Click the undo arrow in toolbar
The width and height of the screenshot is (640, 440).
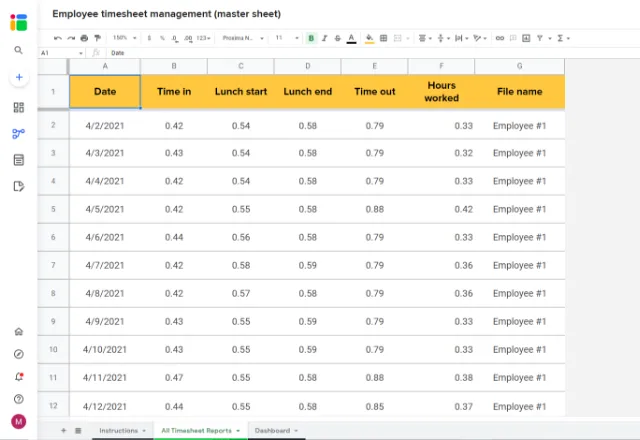(x=57, y=38)
